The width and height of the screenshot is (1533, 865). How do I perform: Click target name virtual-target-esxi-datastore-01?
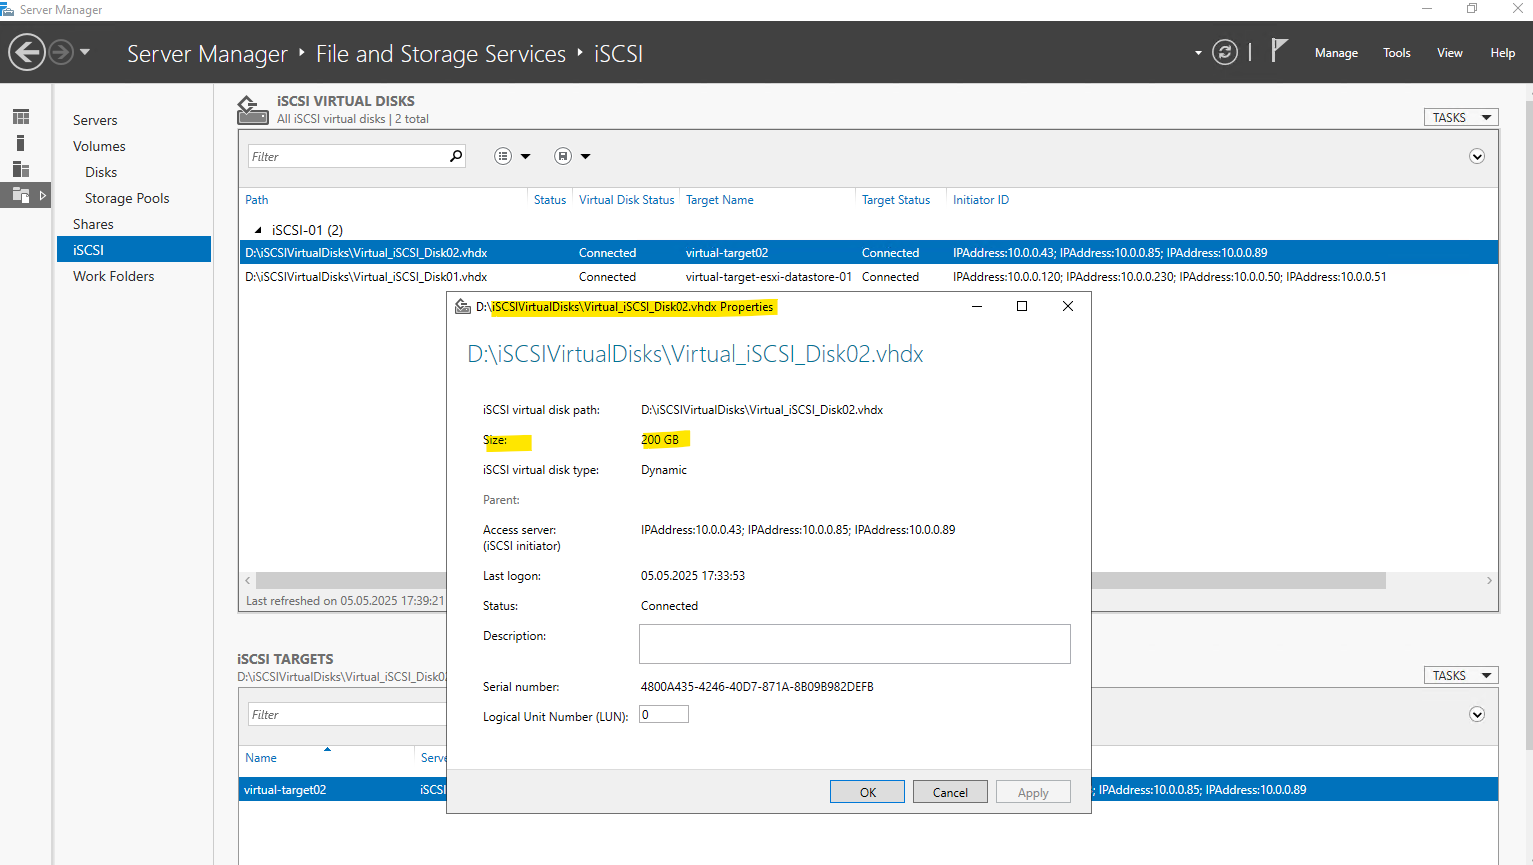tap(769, 277)
